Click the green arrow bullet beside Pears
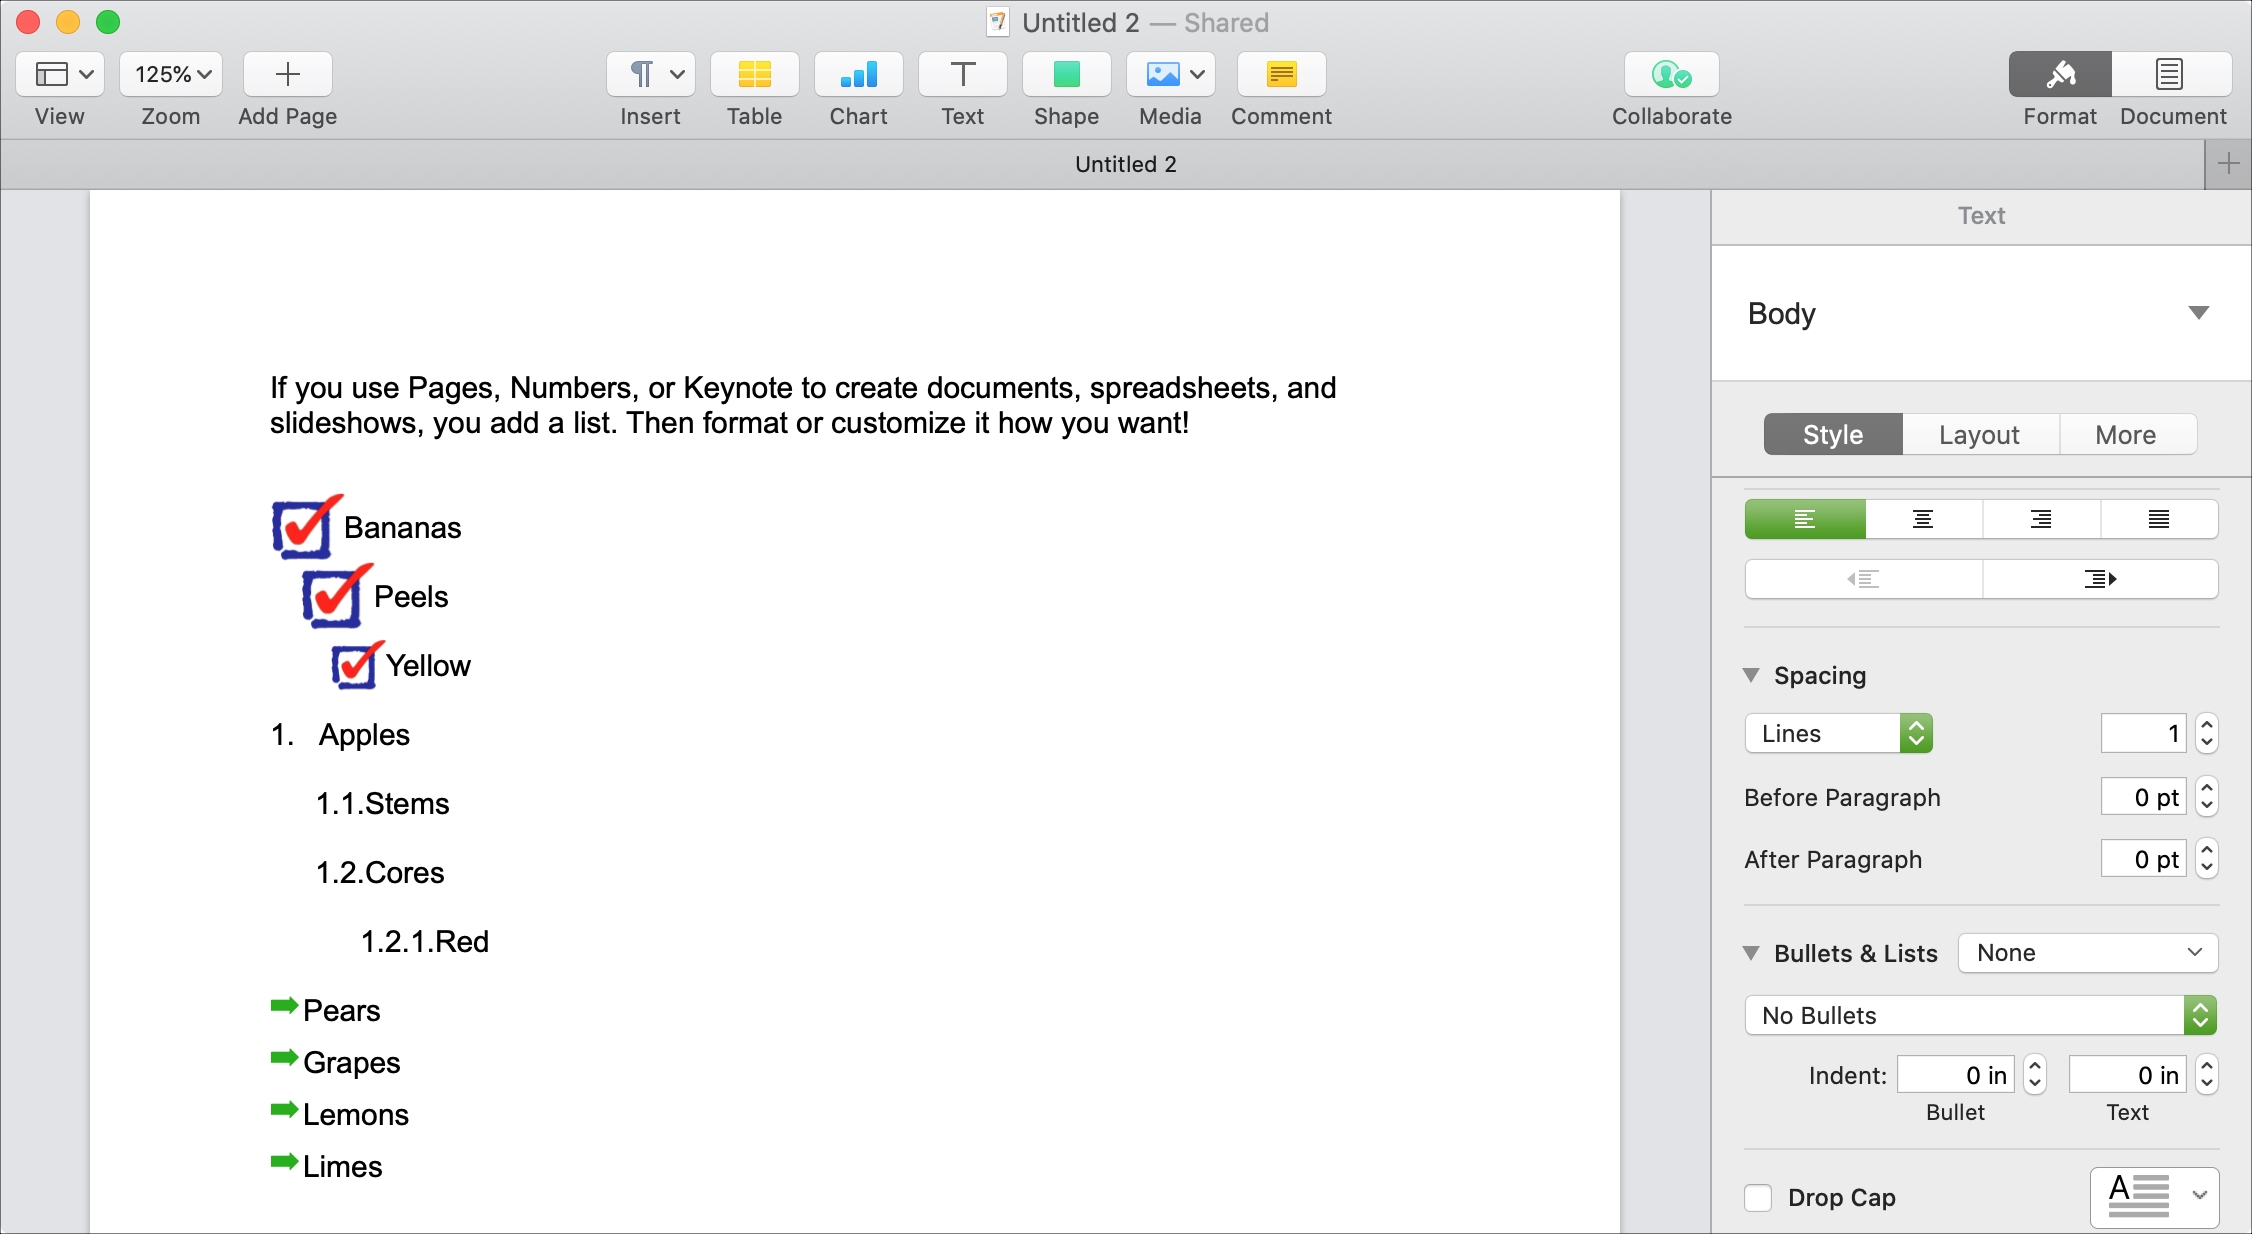The width and height of the screenshot is (2252, 1234). 285,1005
